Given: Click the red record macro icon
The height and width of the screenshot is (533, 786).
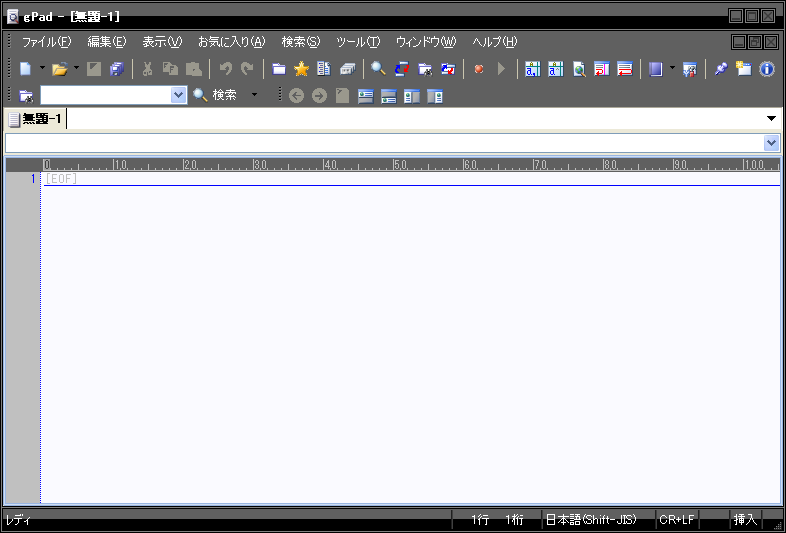Looking at the screenshot, I should [479, 69].
